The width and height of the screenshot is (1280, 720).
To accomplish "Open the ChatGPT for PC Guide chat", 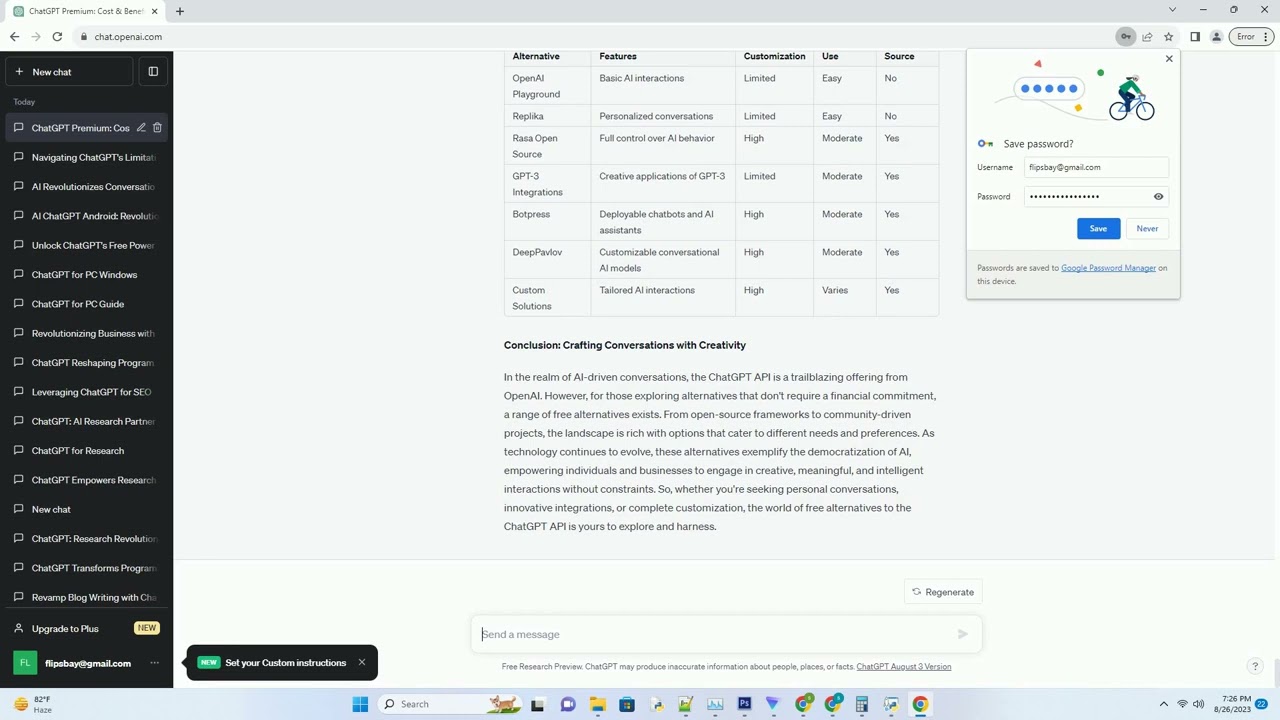I will [x=86, y=304].
